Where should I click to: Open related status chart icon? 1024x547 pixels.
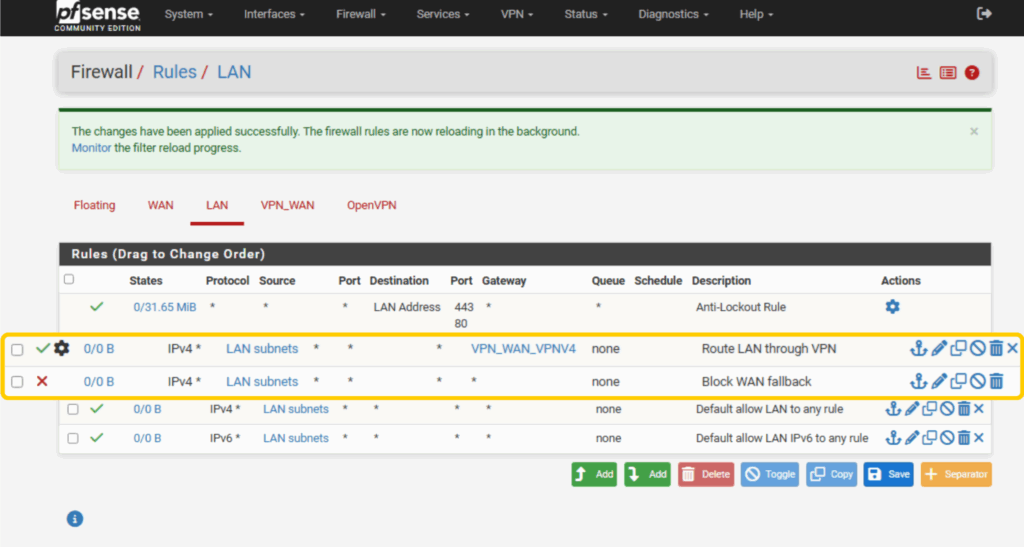[x=923, y=72]
